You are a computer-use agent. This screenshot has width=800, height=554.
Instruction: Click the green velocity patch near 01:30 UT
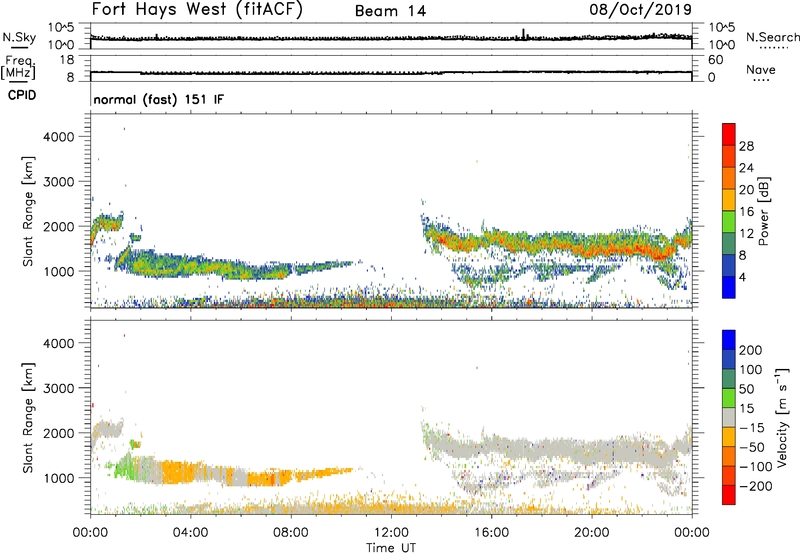(123, 467)
